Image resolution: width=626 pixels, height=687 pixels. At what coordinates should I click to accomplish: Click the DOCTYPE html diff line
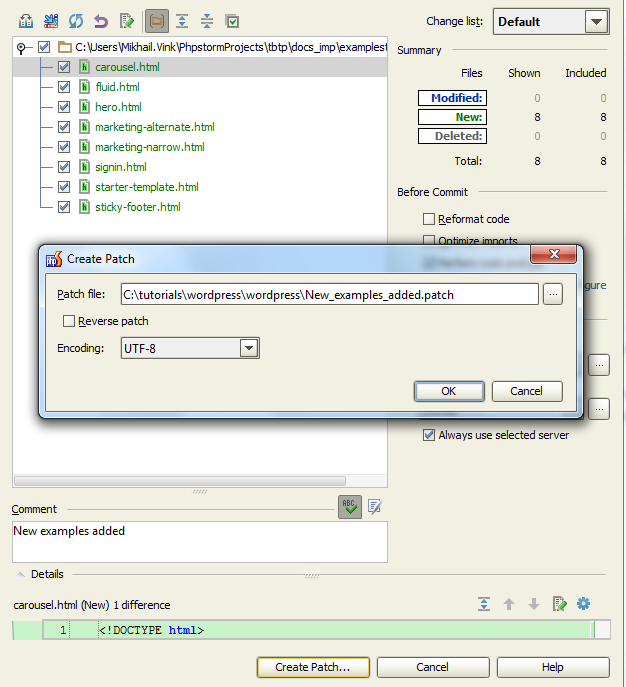click(x=151, y=630)
